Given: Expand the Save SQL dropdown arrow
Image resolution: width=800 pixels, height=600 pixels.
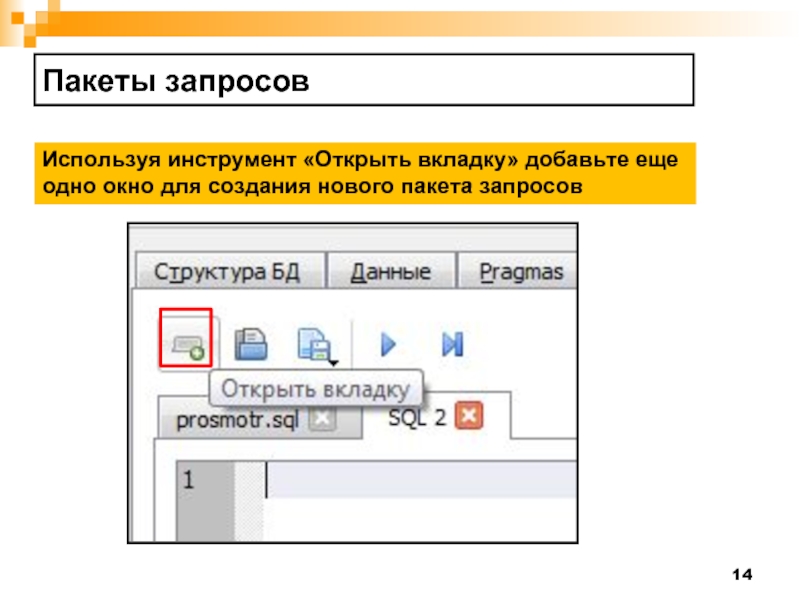Looking at the screenshot, I should 334,363.
